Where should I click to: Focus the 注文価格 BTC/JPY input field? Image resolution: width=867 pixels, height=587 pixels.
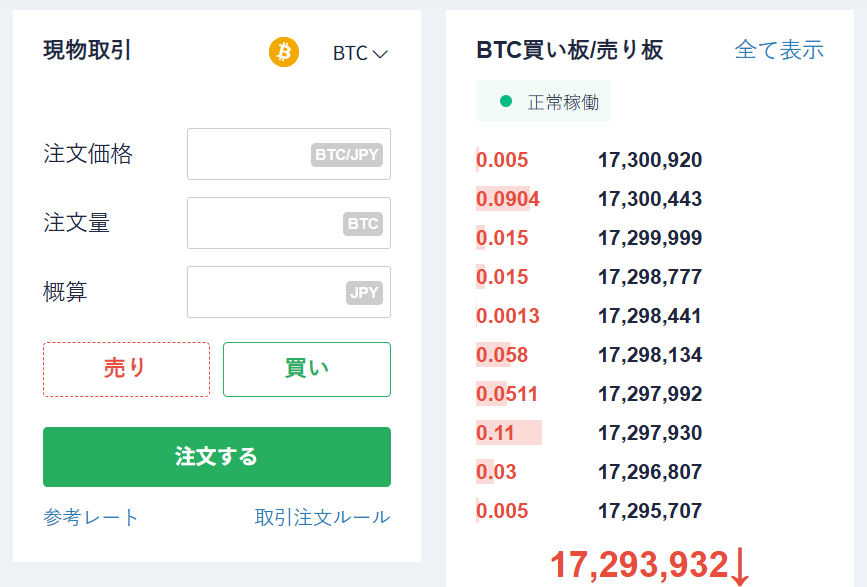(x=289, y=154)
